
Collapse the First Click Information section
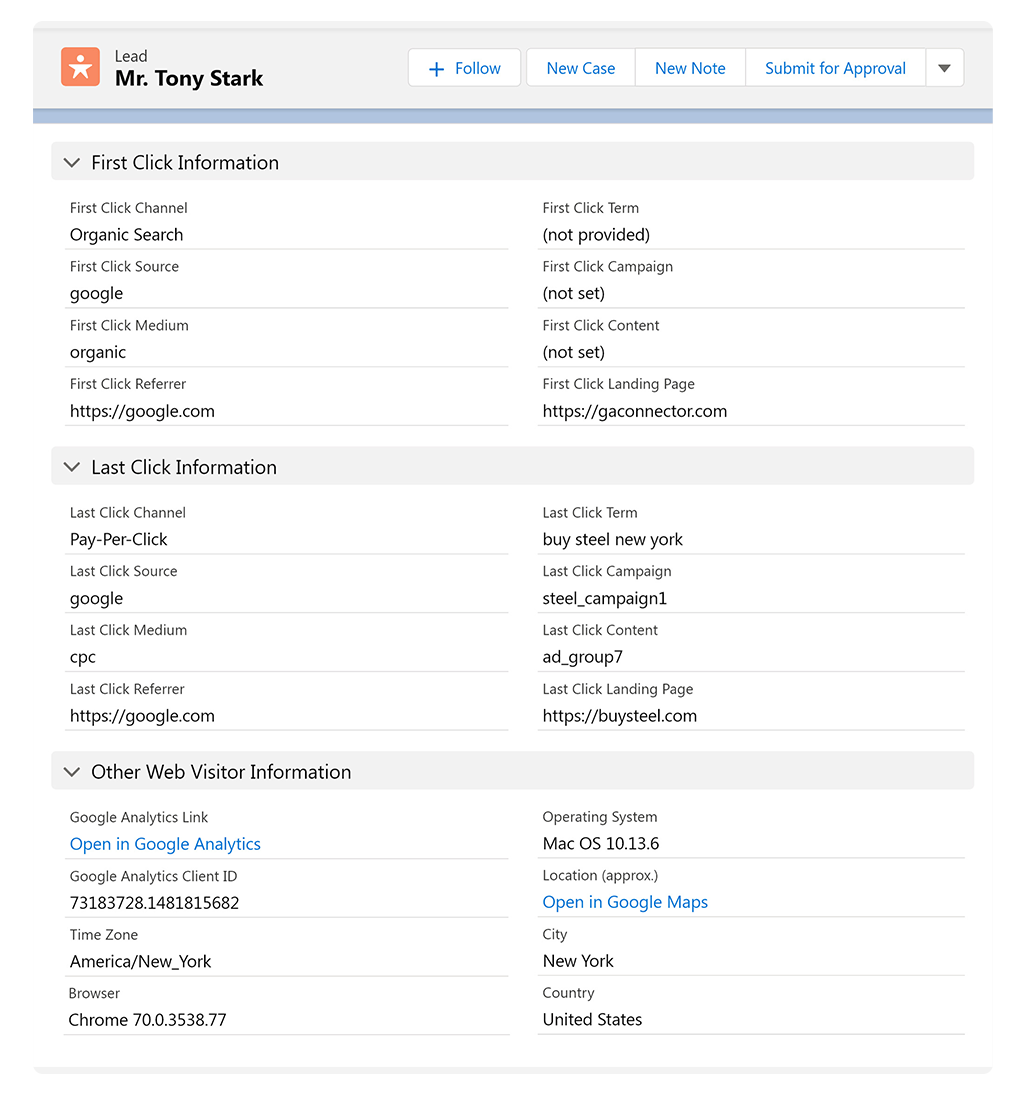coord(72,163)
